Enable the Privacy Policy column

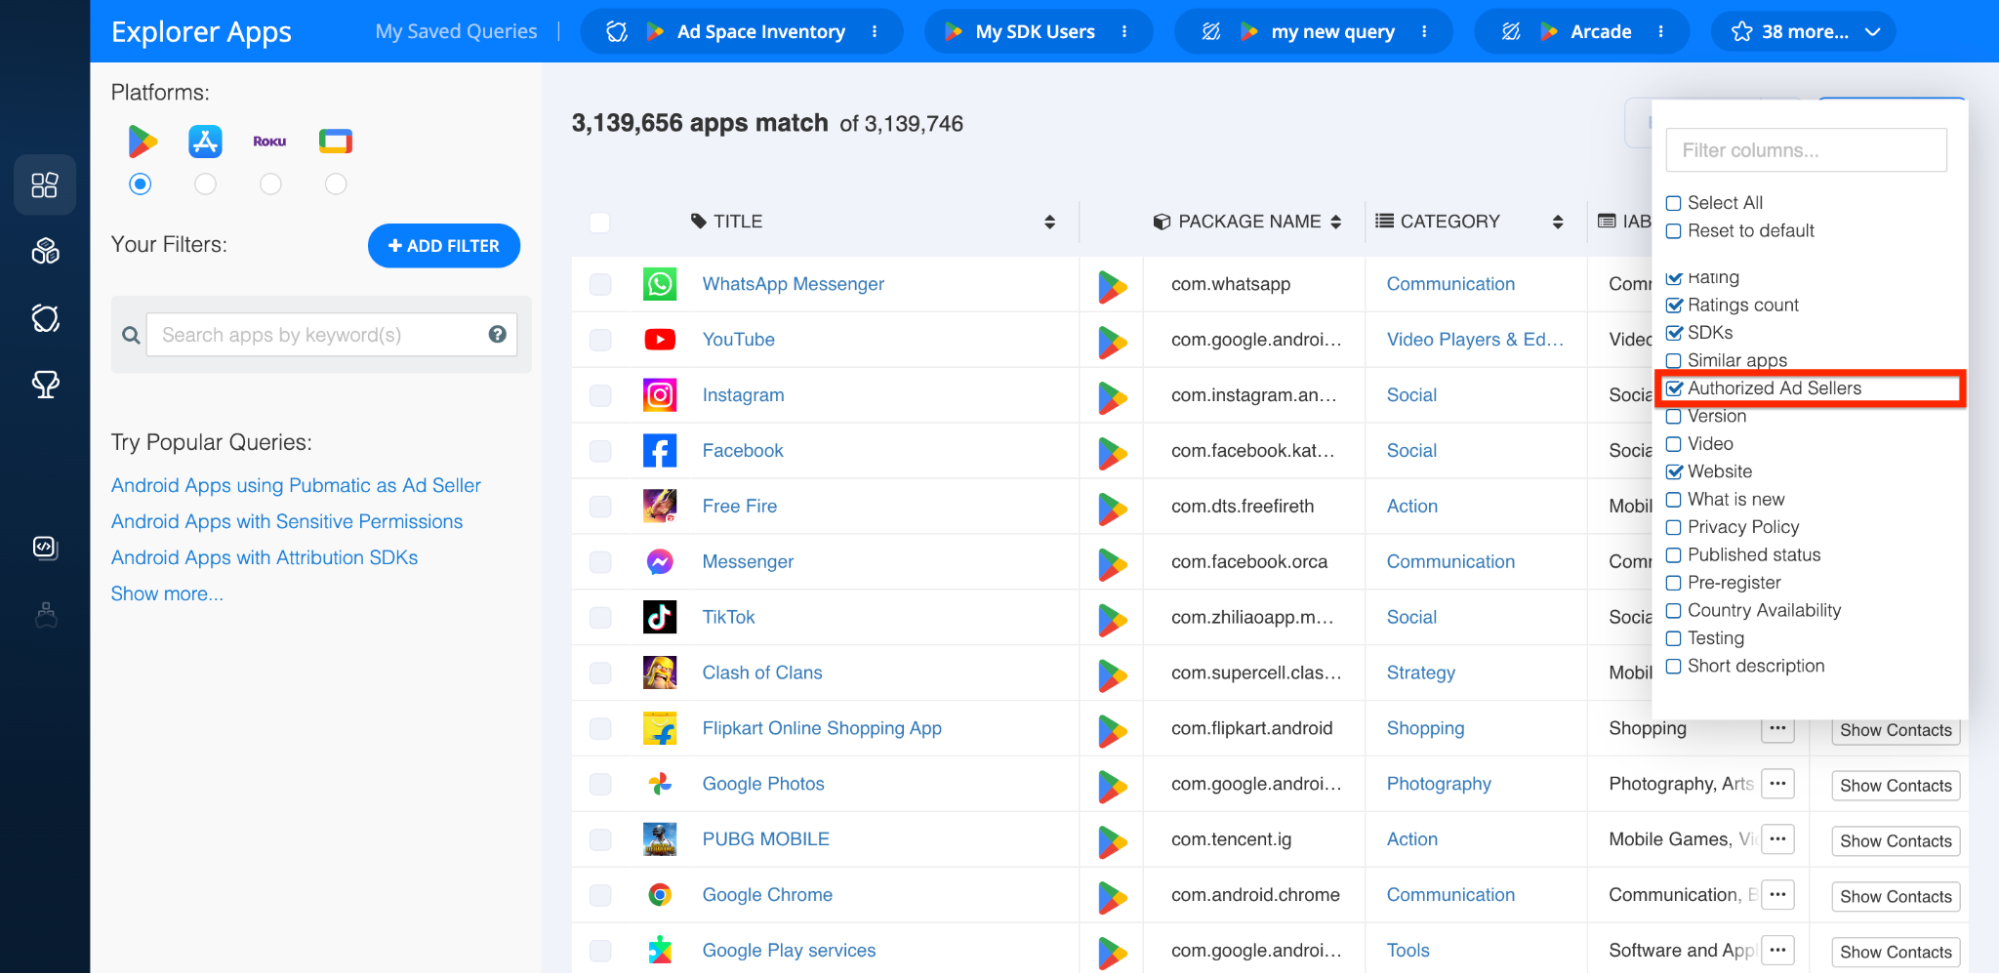click(x=1673, y=527)
